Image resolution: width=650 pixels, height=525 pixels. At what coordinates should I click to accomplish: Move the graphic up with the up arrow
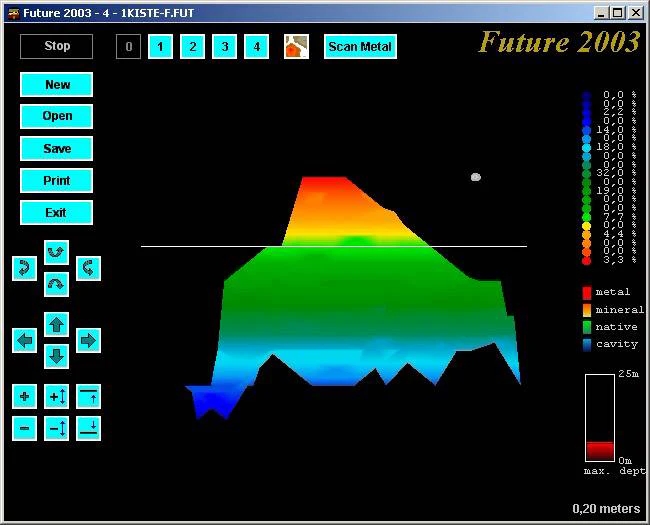point(56,324)
